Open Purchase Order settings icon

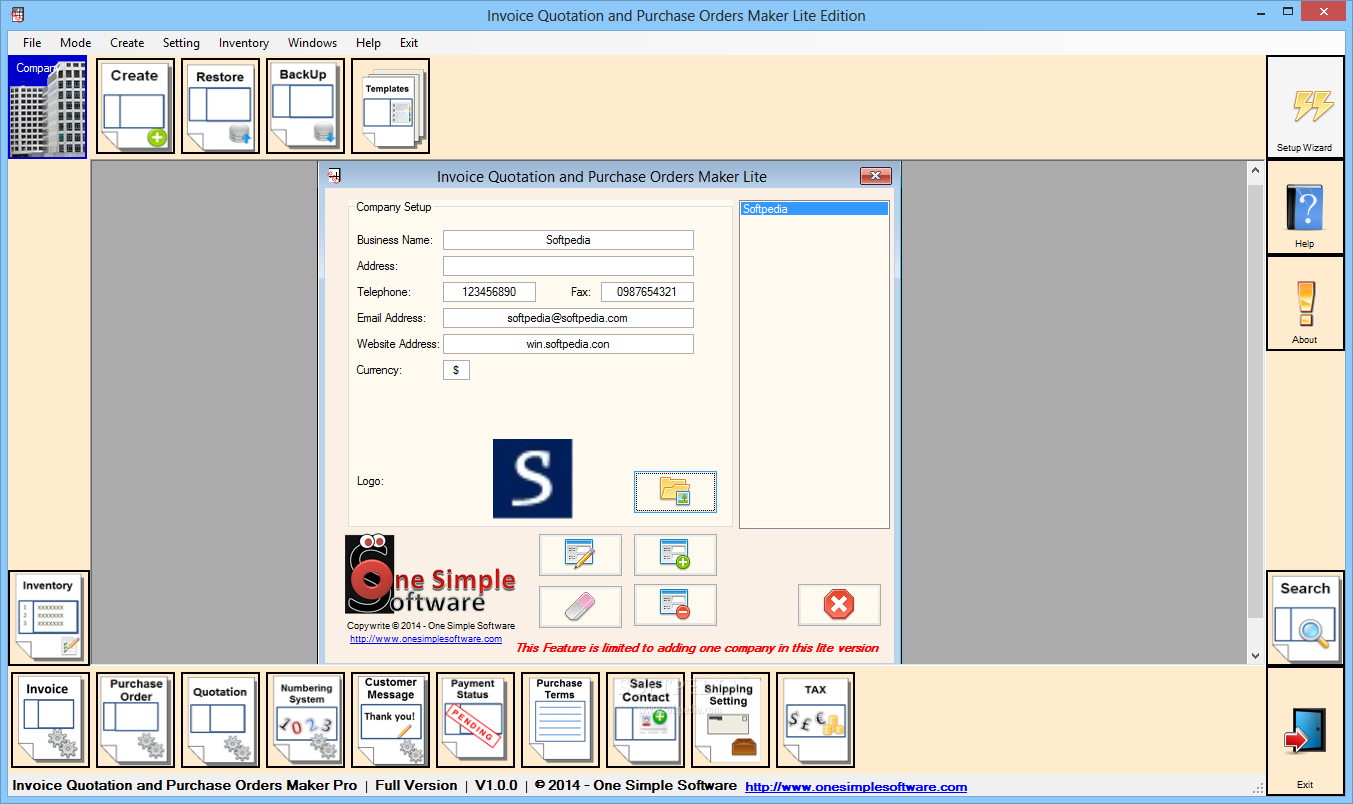click(x=135, y=720)
